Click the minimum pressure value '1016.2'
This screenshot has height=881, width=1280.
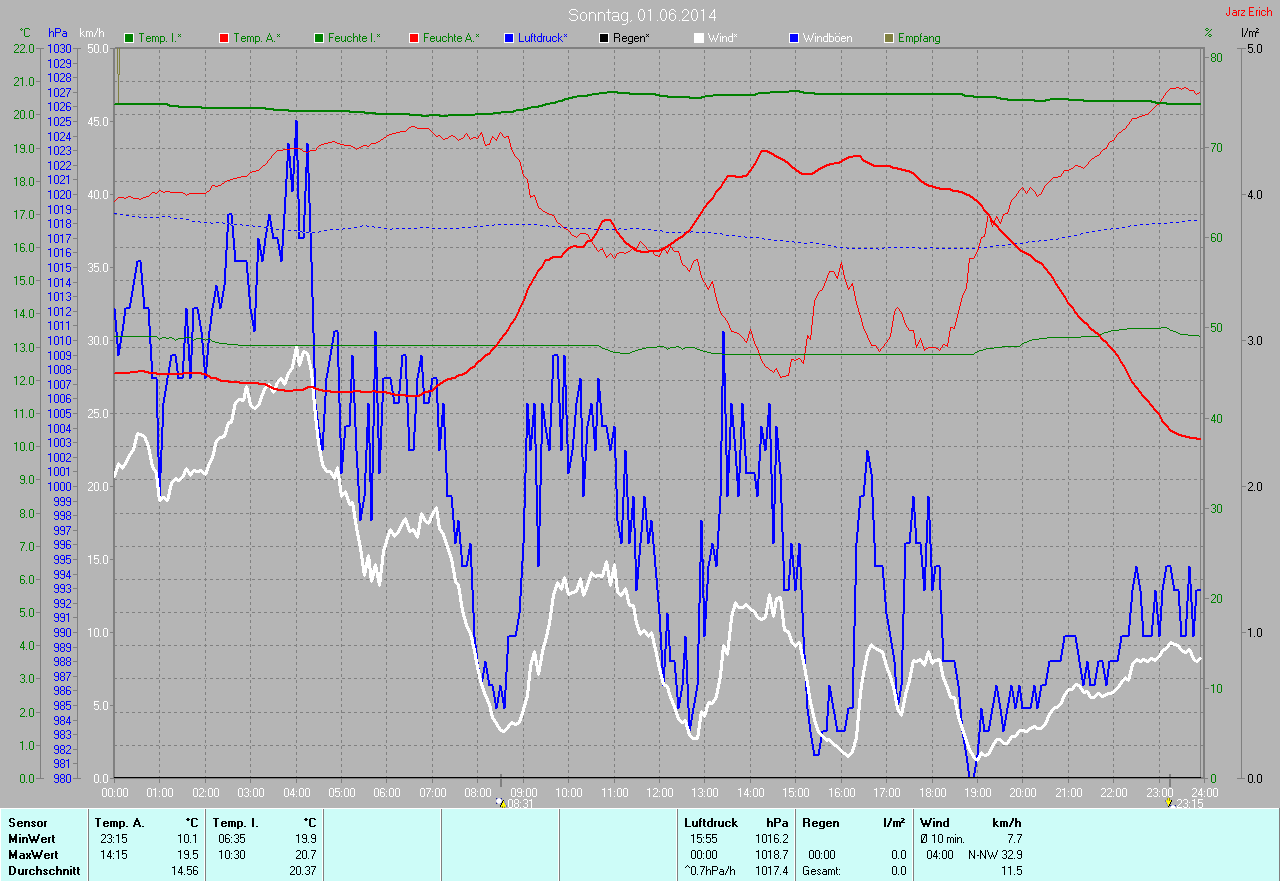coord(770,839)
